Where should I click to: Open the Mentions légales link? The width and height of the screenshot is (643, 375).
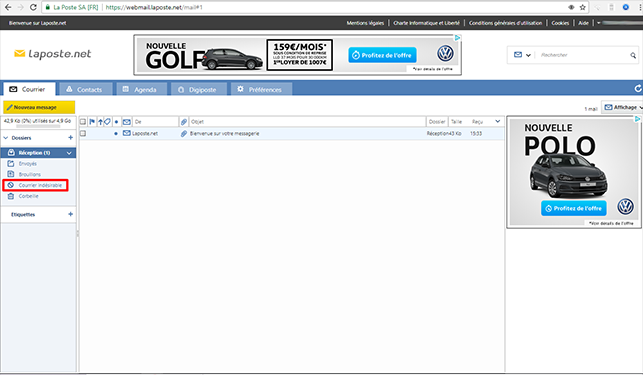coord(365,23)
